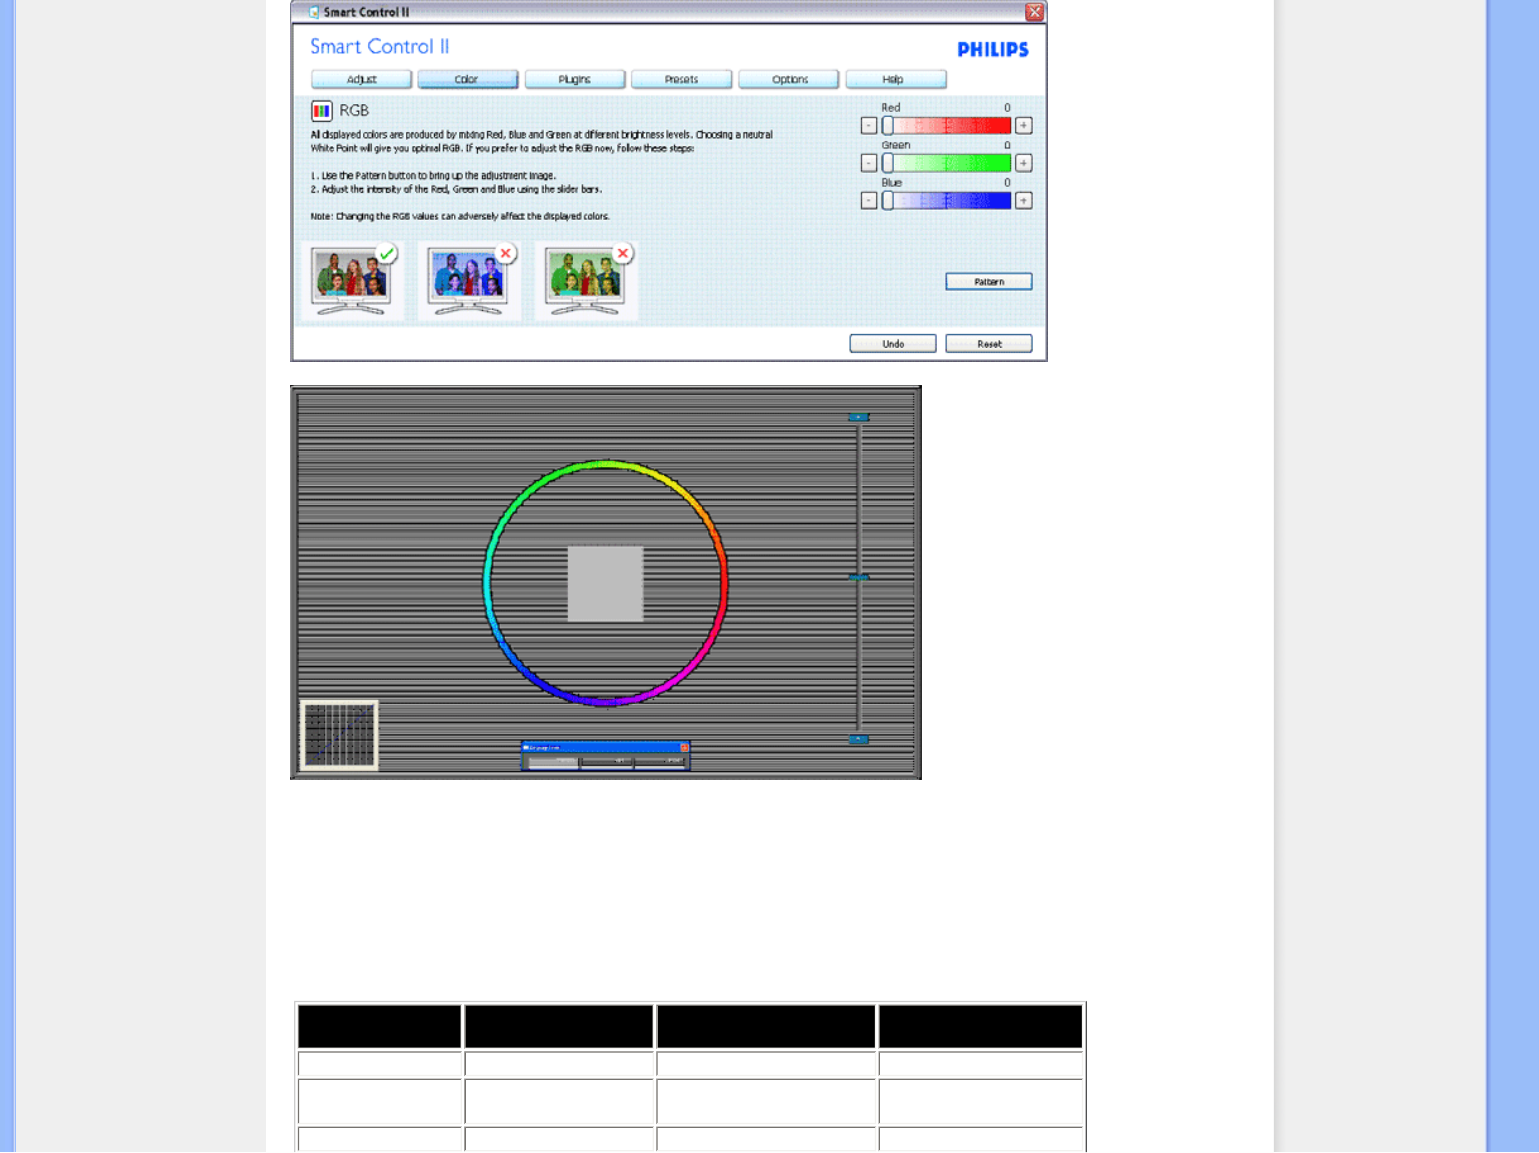The width and height of the screenshot is (1539, 1153).
Task: Click the green checkmark on the first preview
Action: pos(386,253)
